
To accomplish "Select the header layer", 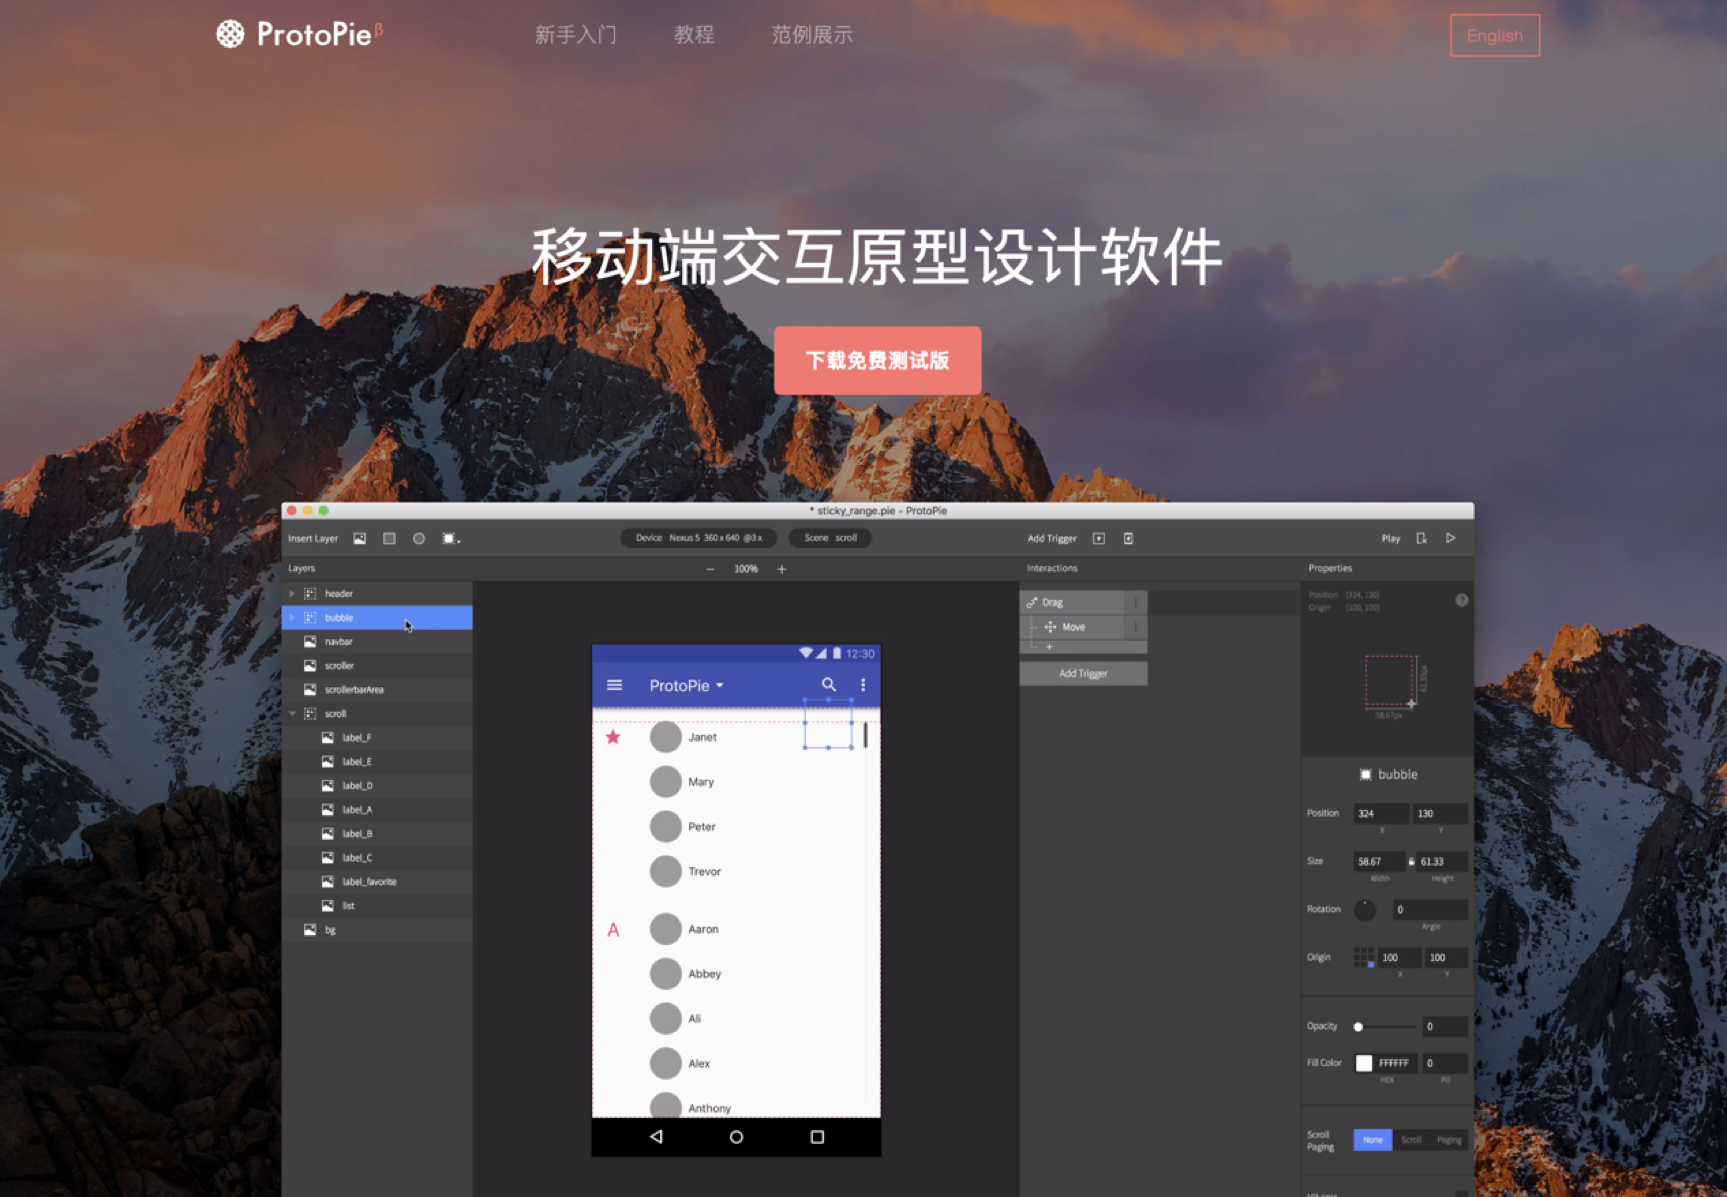I will click(377, 594).
